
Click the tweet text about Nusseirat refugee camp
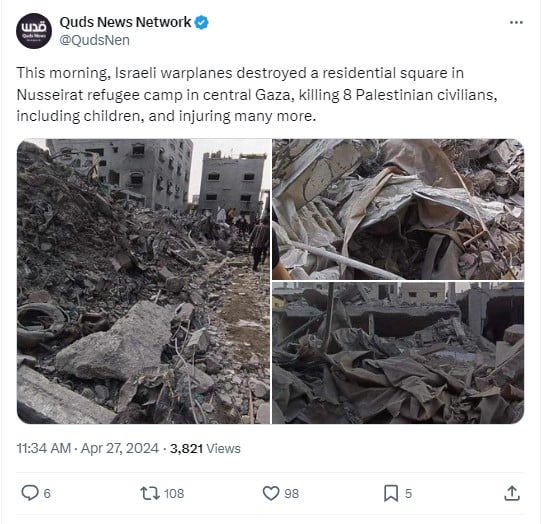coord(257,95)
